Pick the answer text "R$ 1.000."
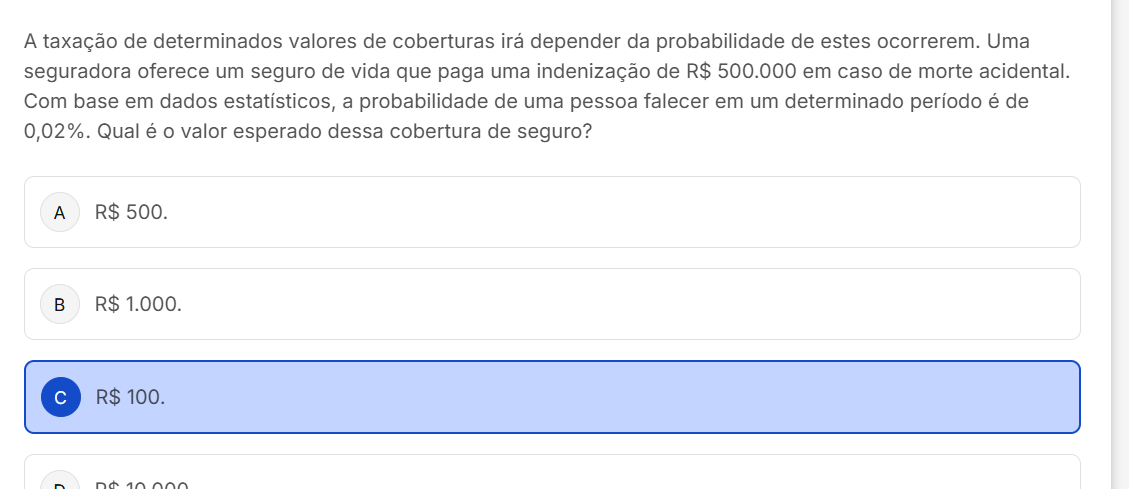This screenshot has height=489, width=1129. click(138, 304)
